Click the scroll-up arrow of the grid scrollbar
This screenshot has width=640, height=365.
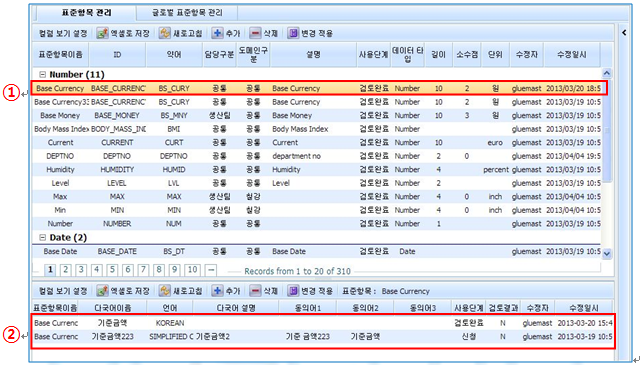point(607,73)
